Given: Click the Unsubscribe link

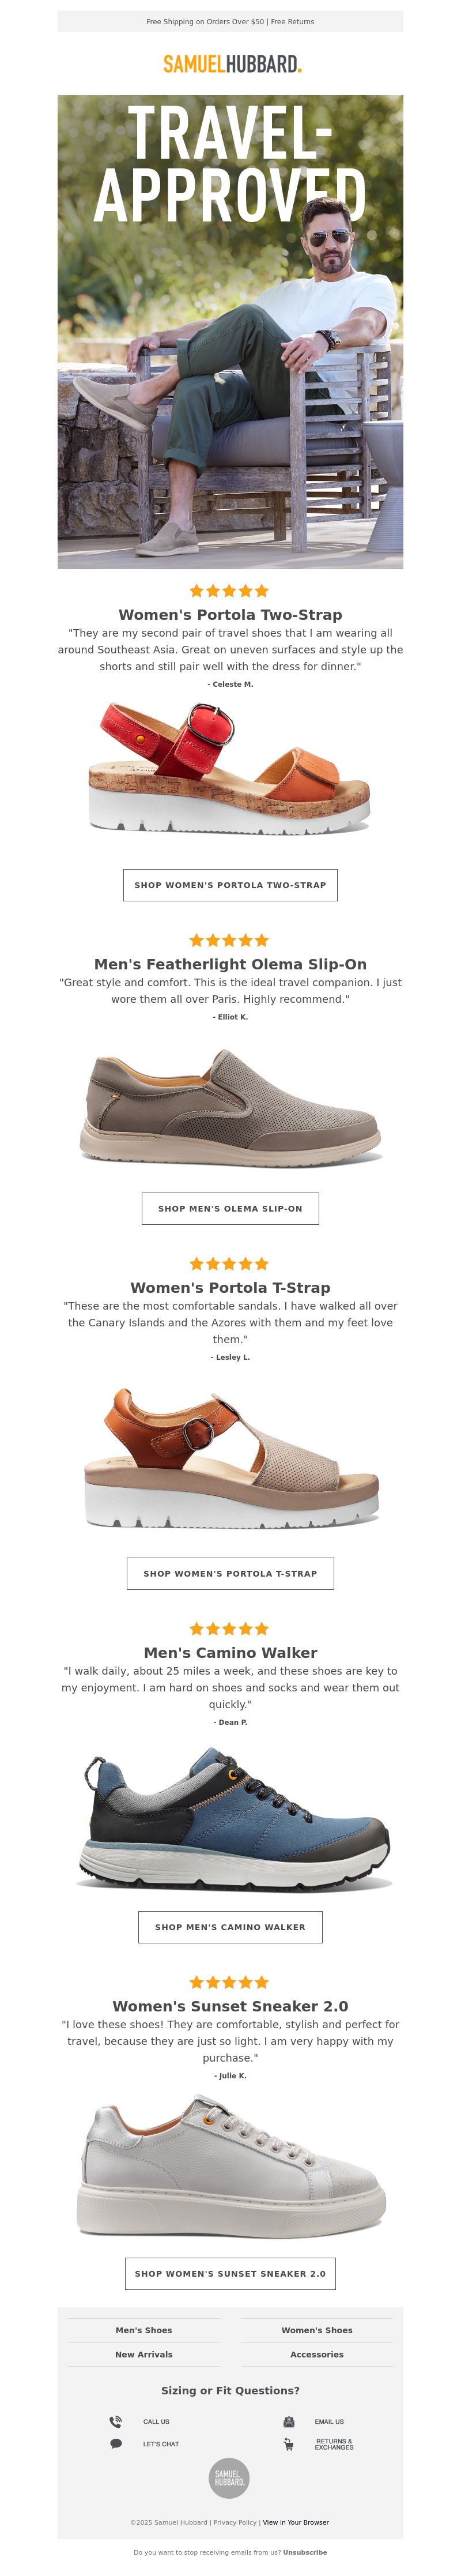Looking at the screenshot, I should [305, 2552].
